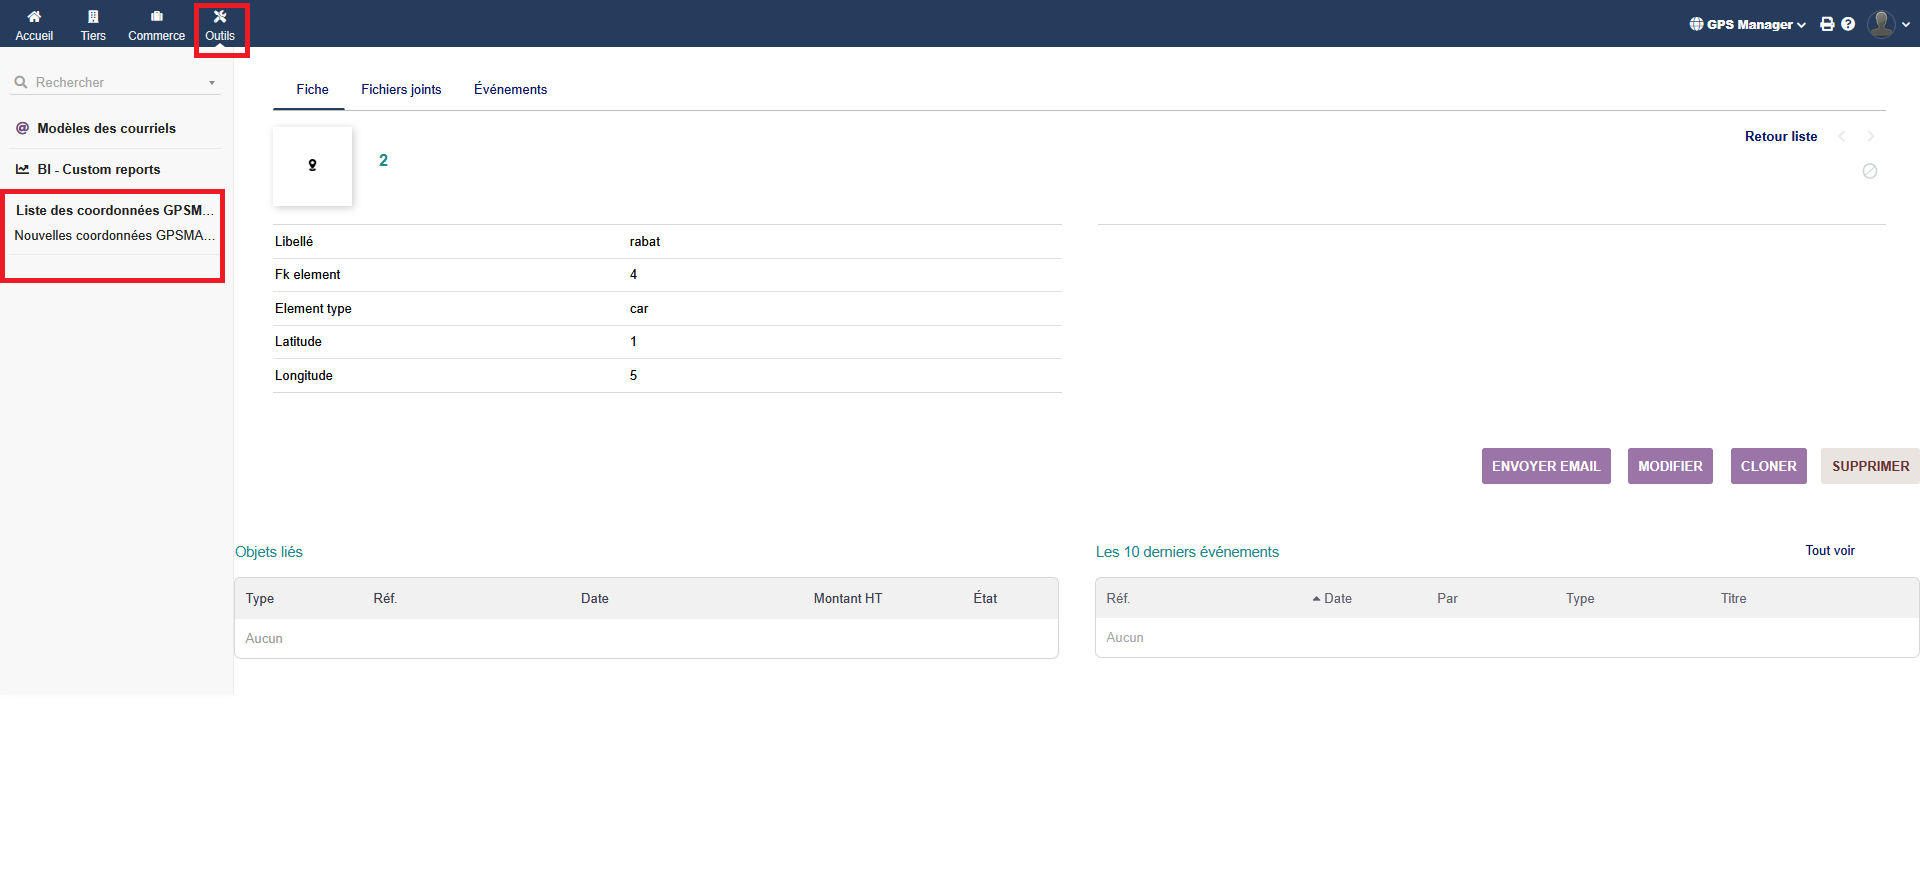Open the Rechercher search dropdown arrow

[212, 83]
